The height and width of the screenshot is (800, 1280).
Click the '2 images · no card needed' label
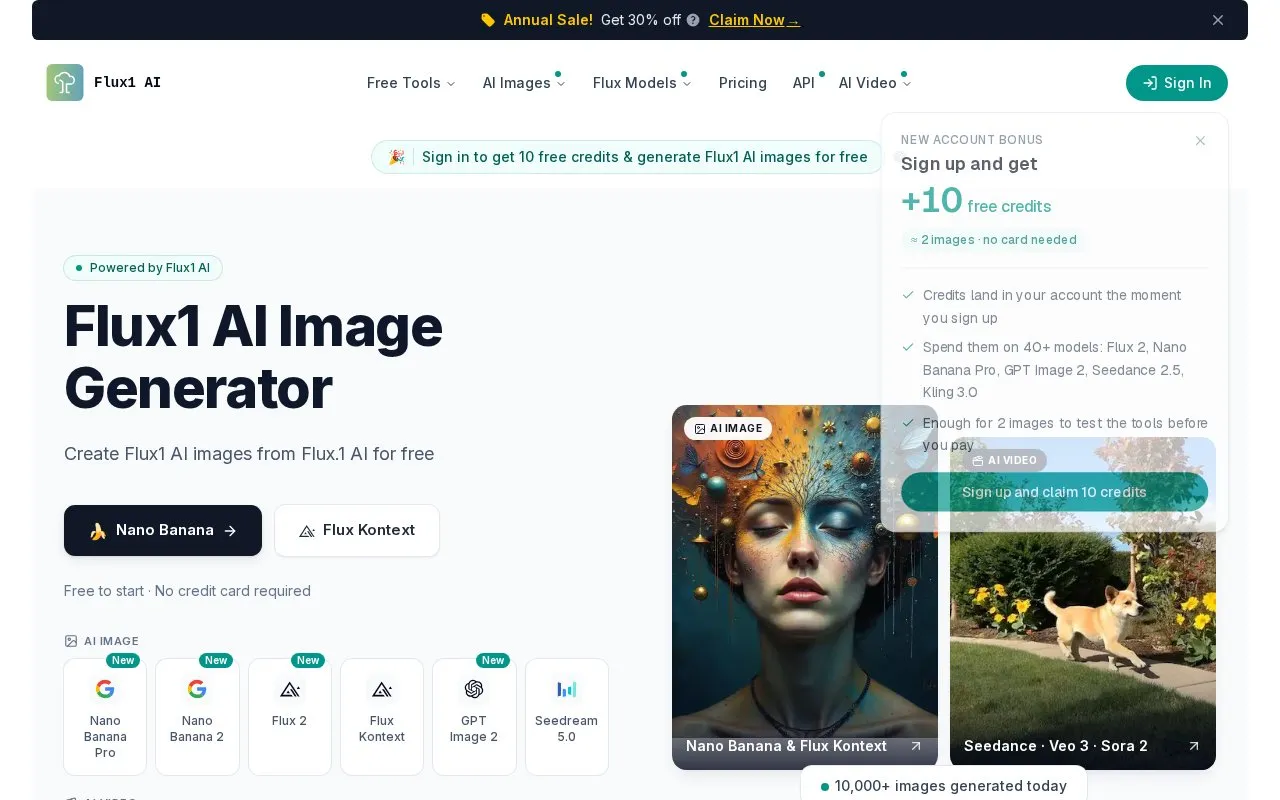coord(993,240)
